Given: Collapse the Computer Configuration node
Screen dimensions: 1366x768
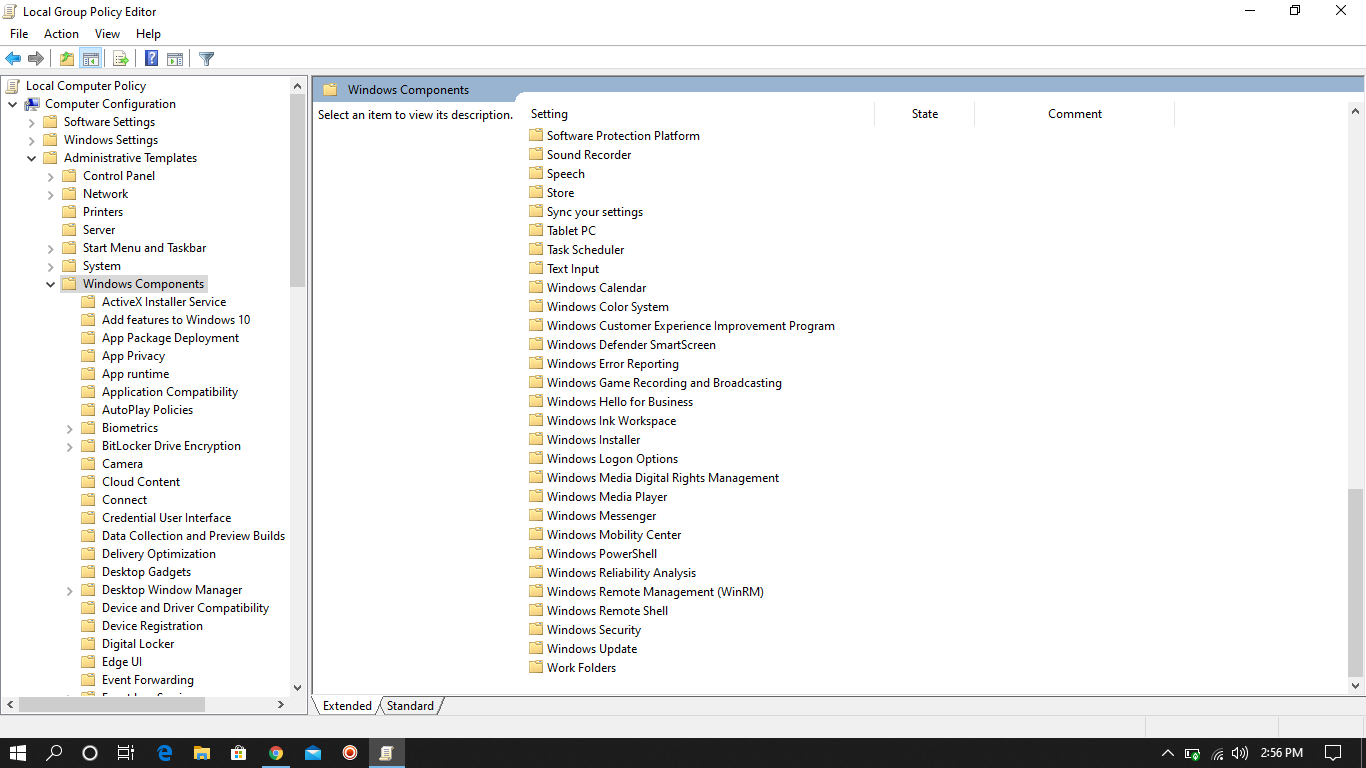Looking at the screenshot, I should point(12,104).
